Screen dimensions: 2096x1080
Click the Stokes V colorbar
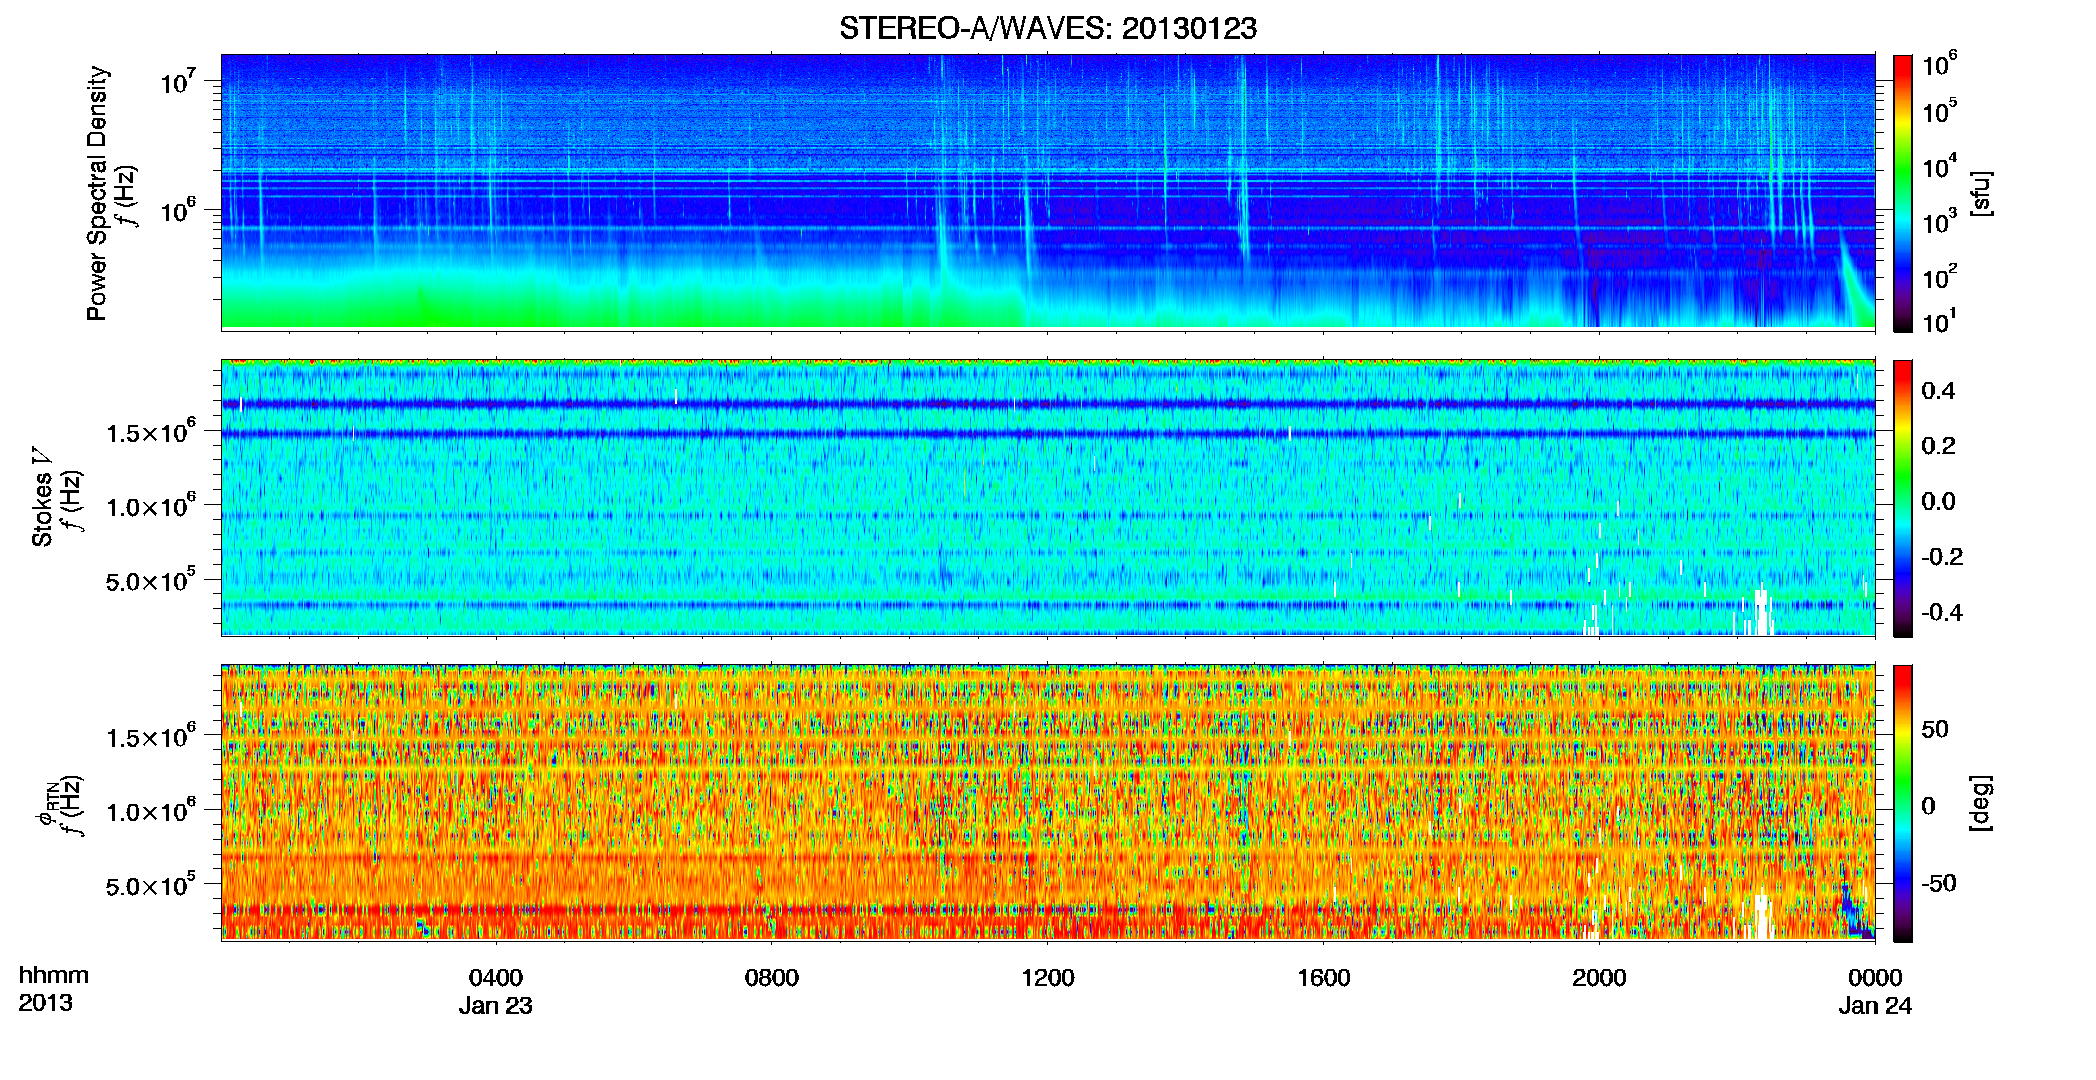point(1902,498)
